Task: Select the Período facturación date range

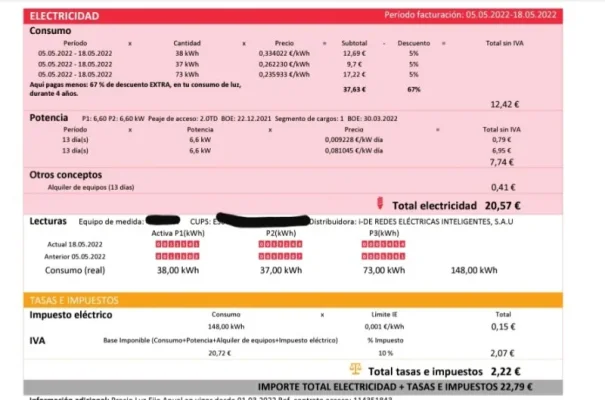Action: 511,15
